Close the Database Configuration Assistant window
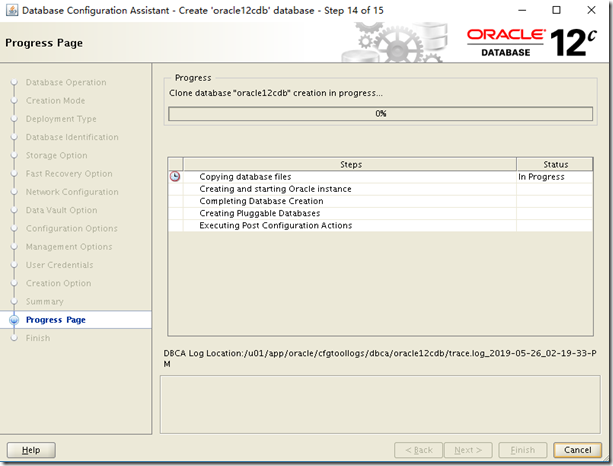This screenshot has width=613, height=466. (x=591, y=10)
